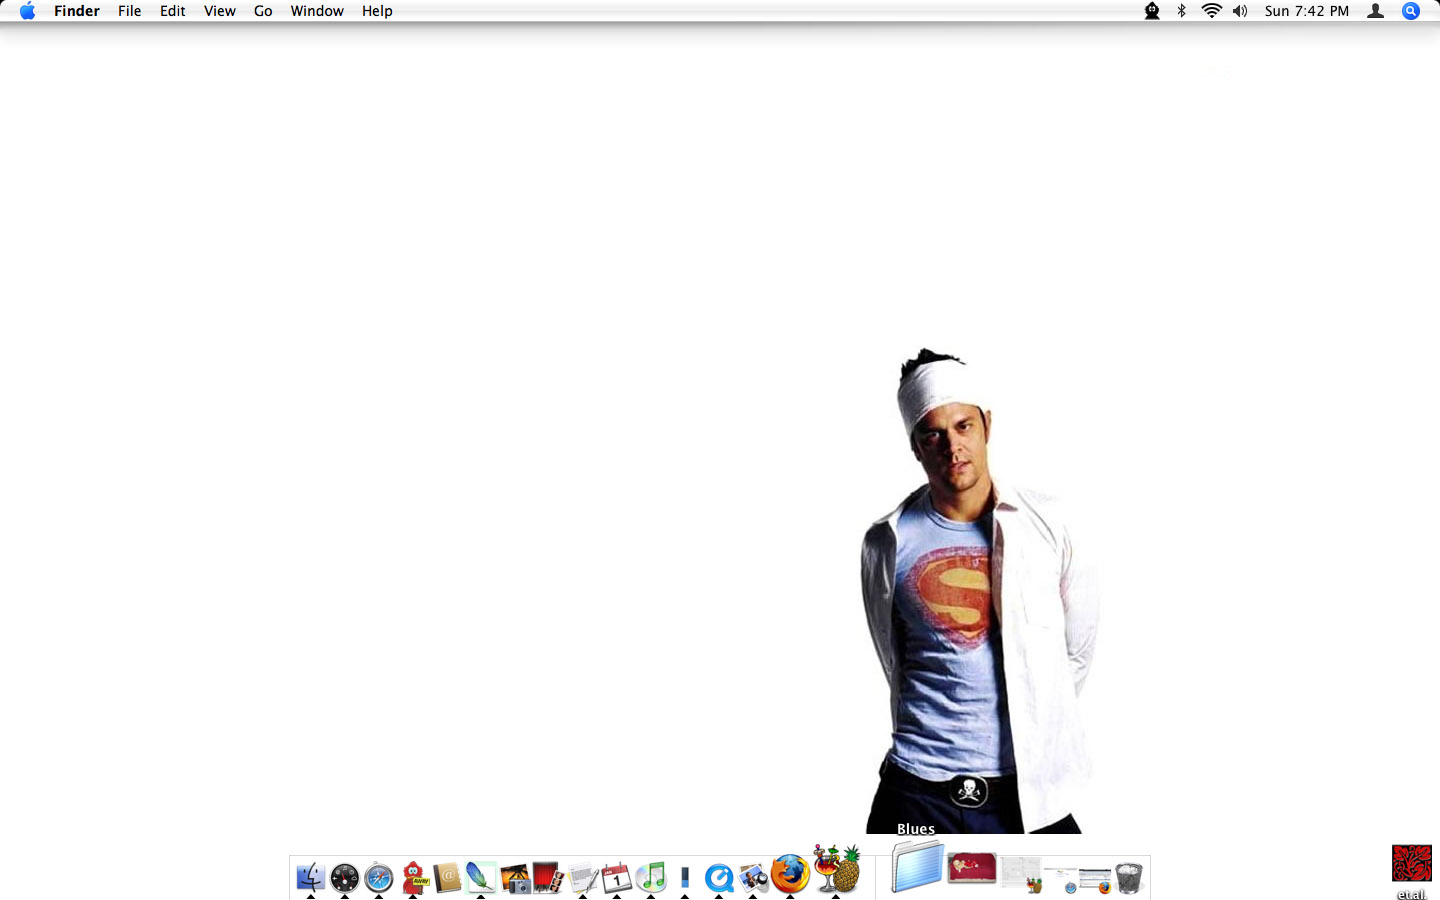This screenshot has height=900, width=1440.
Task: Click the Adium duck menu bar icon
Action: pos(1152,11)
